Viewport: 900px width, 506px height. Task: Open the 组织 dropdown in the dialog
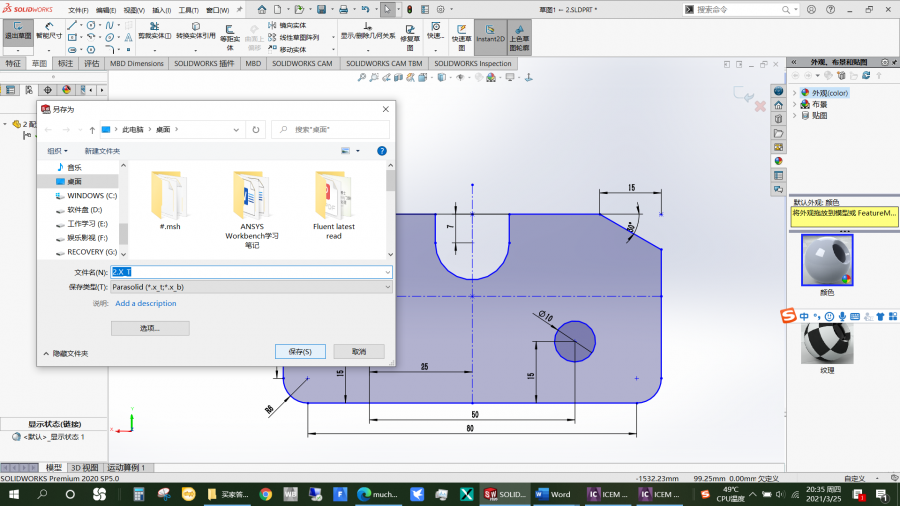58,151
